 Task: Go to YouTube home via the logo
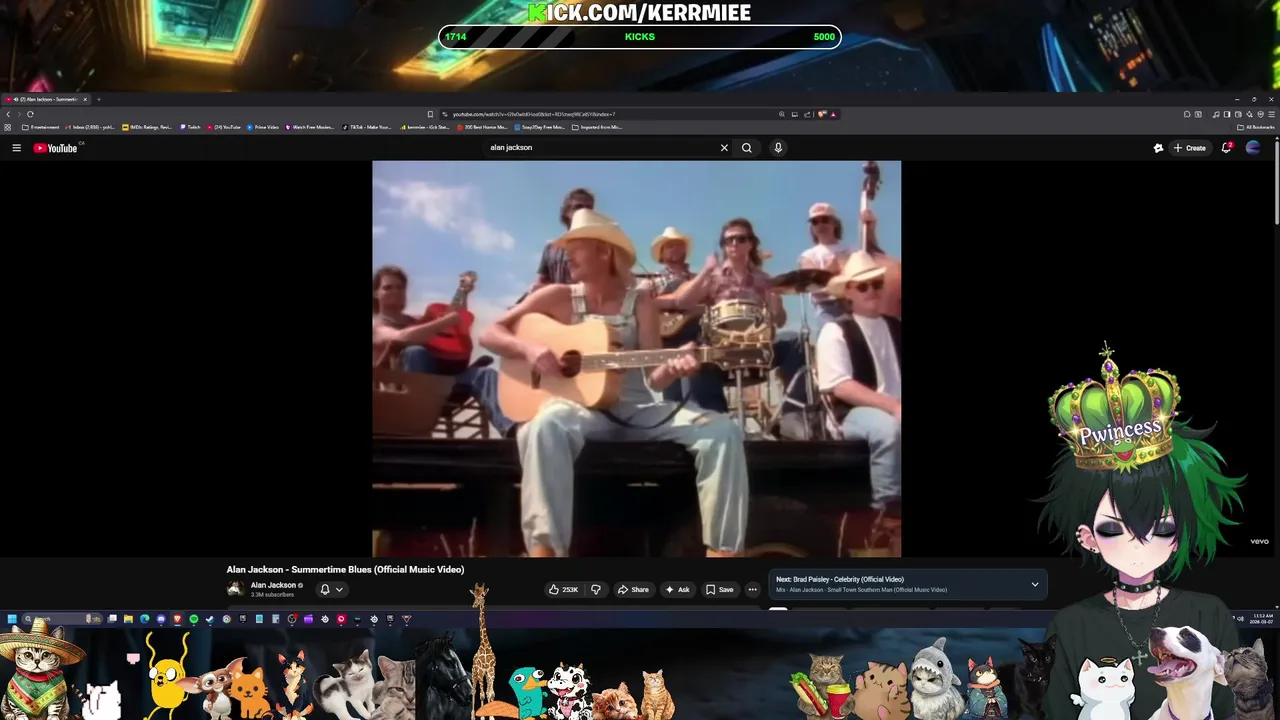click(55, 148)
